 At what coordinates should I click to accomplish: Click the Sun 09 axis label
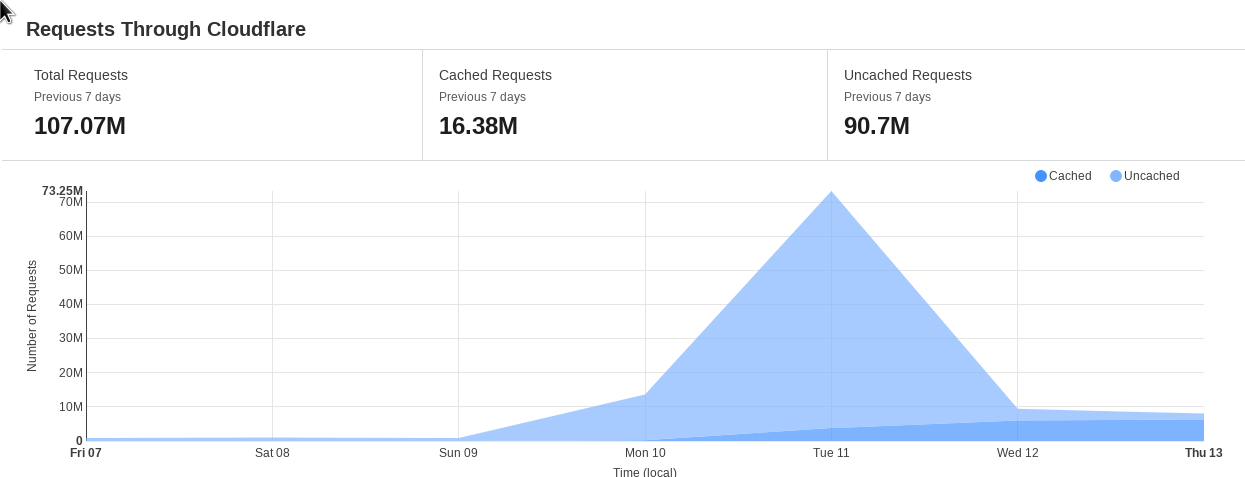point(458,453)
